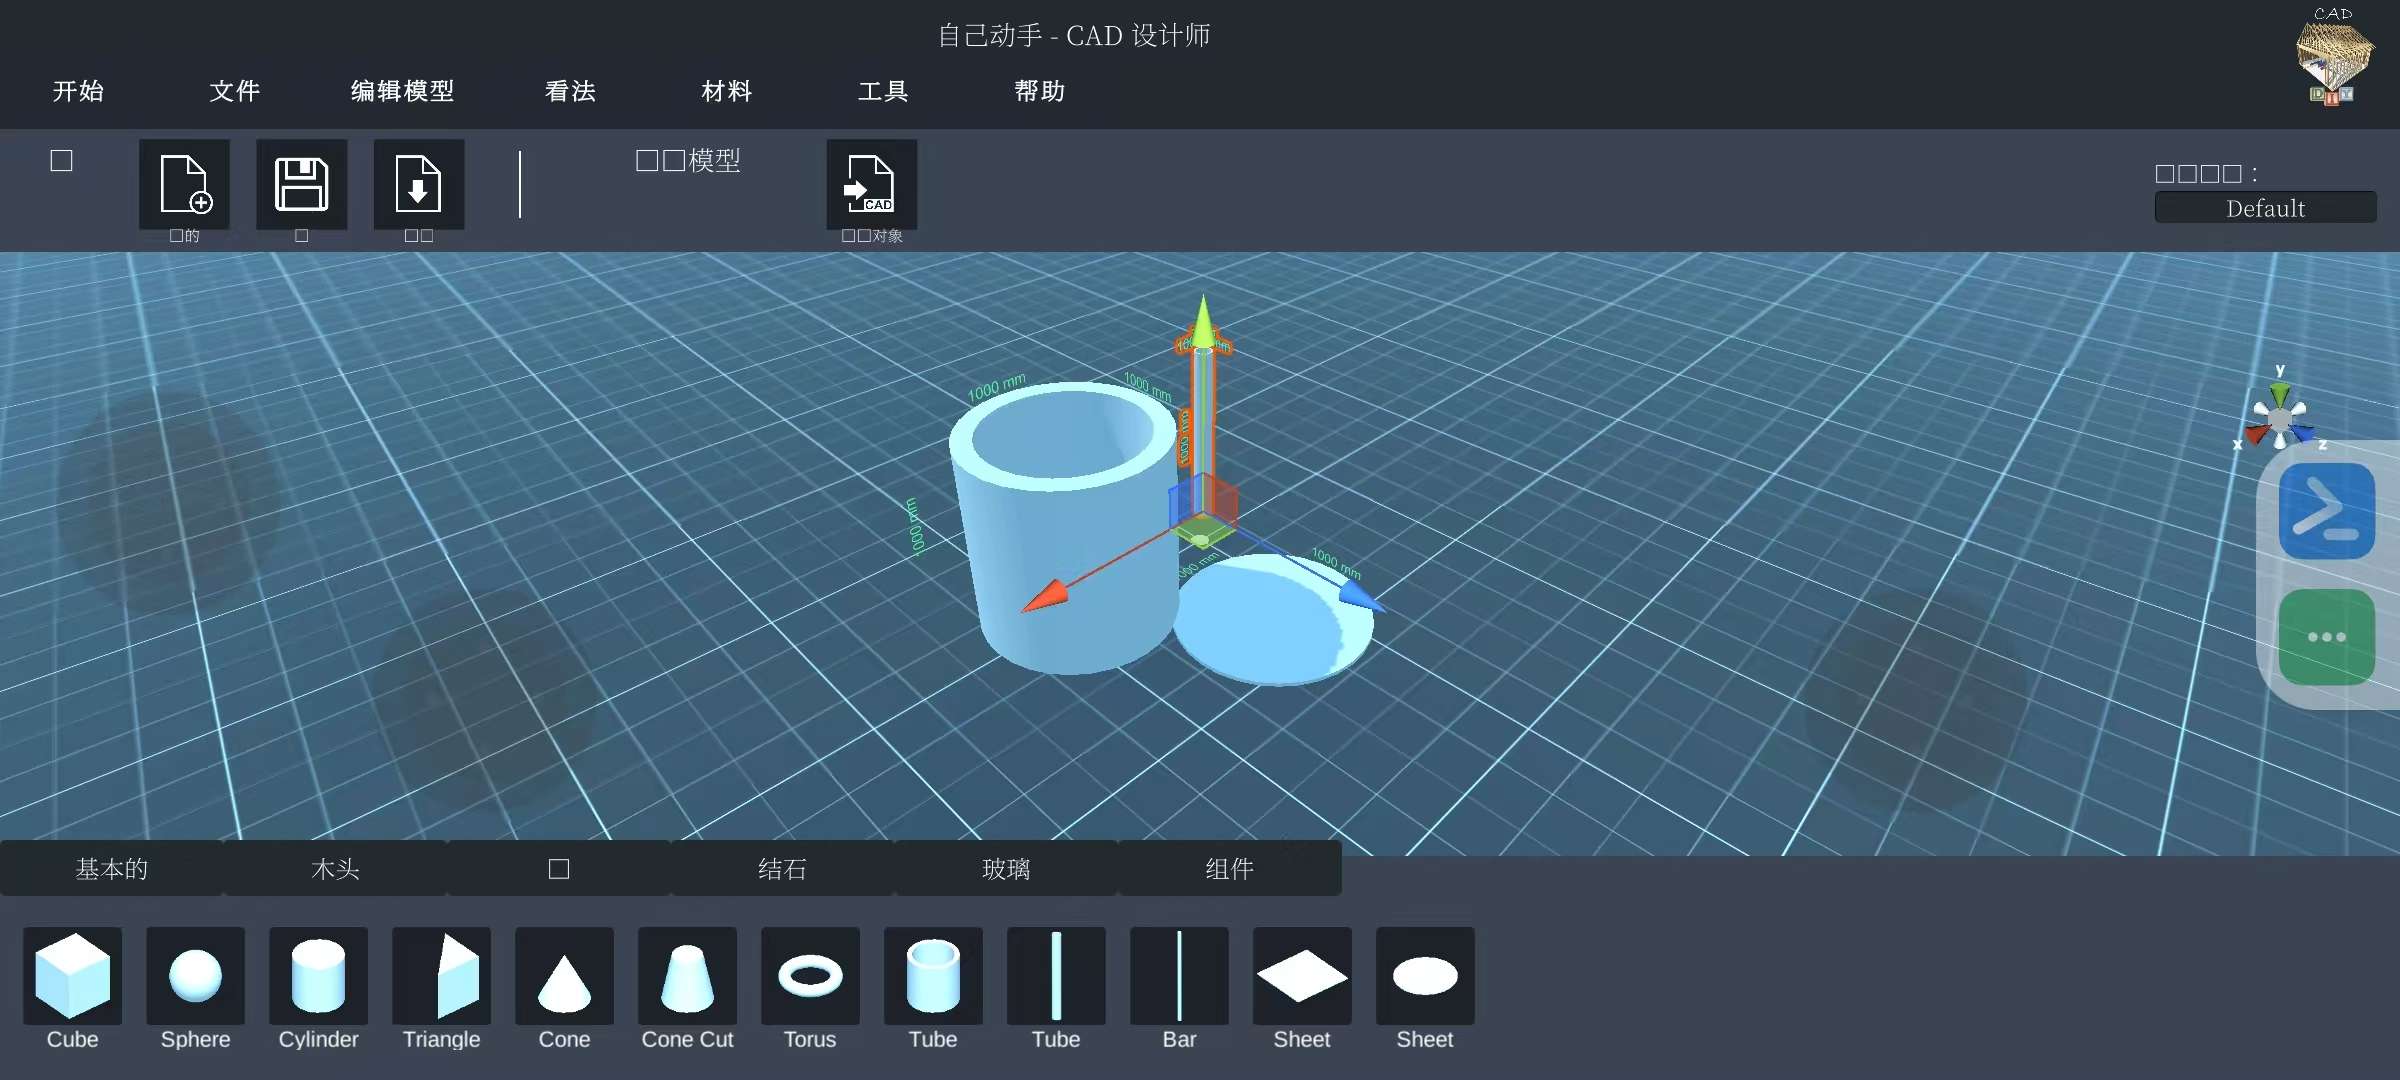This screenshot has width=2400, height=1080.
Task: Insert a Bar shape
Action: (1179, 975)
